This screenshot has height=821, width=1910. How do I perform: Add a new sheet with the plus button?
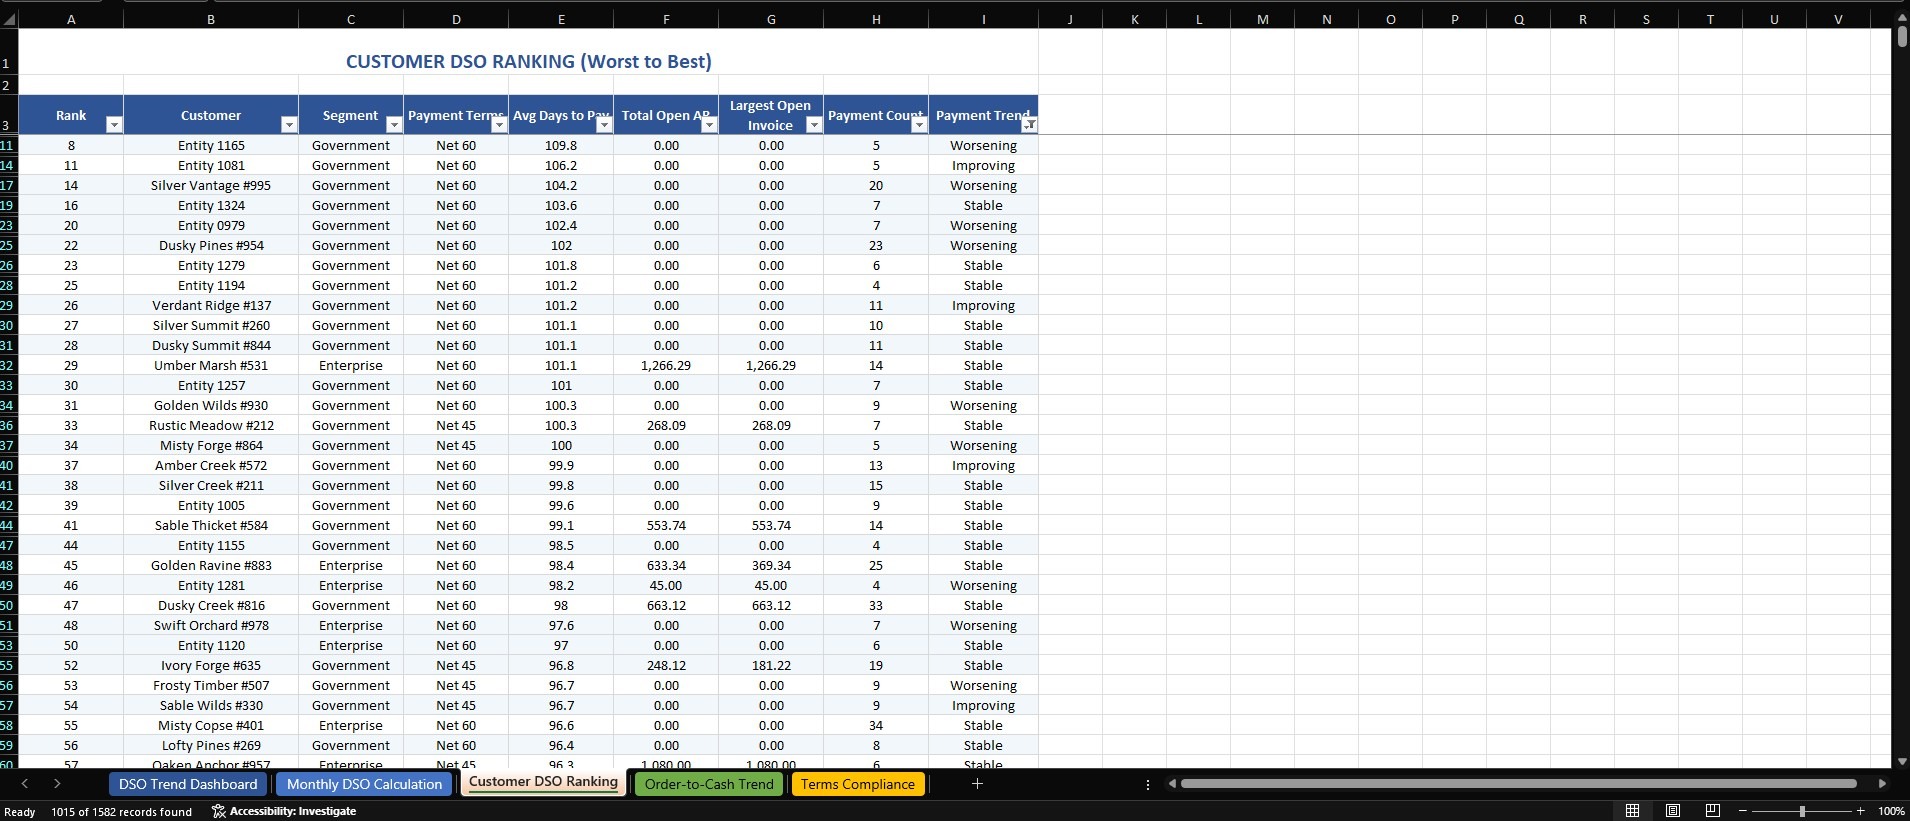click(977, 784)
